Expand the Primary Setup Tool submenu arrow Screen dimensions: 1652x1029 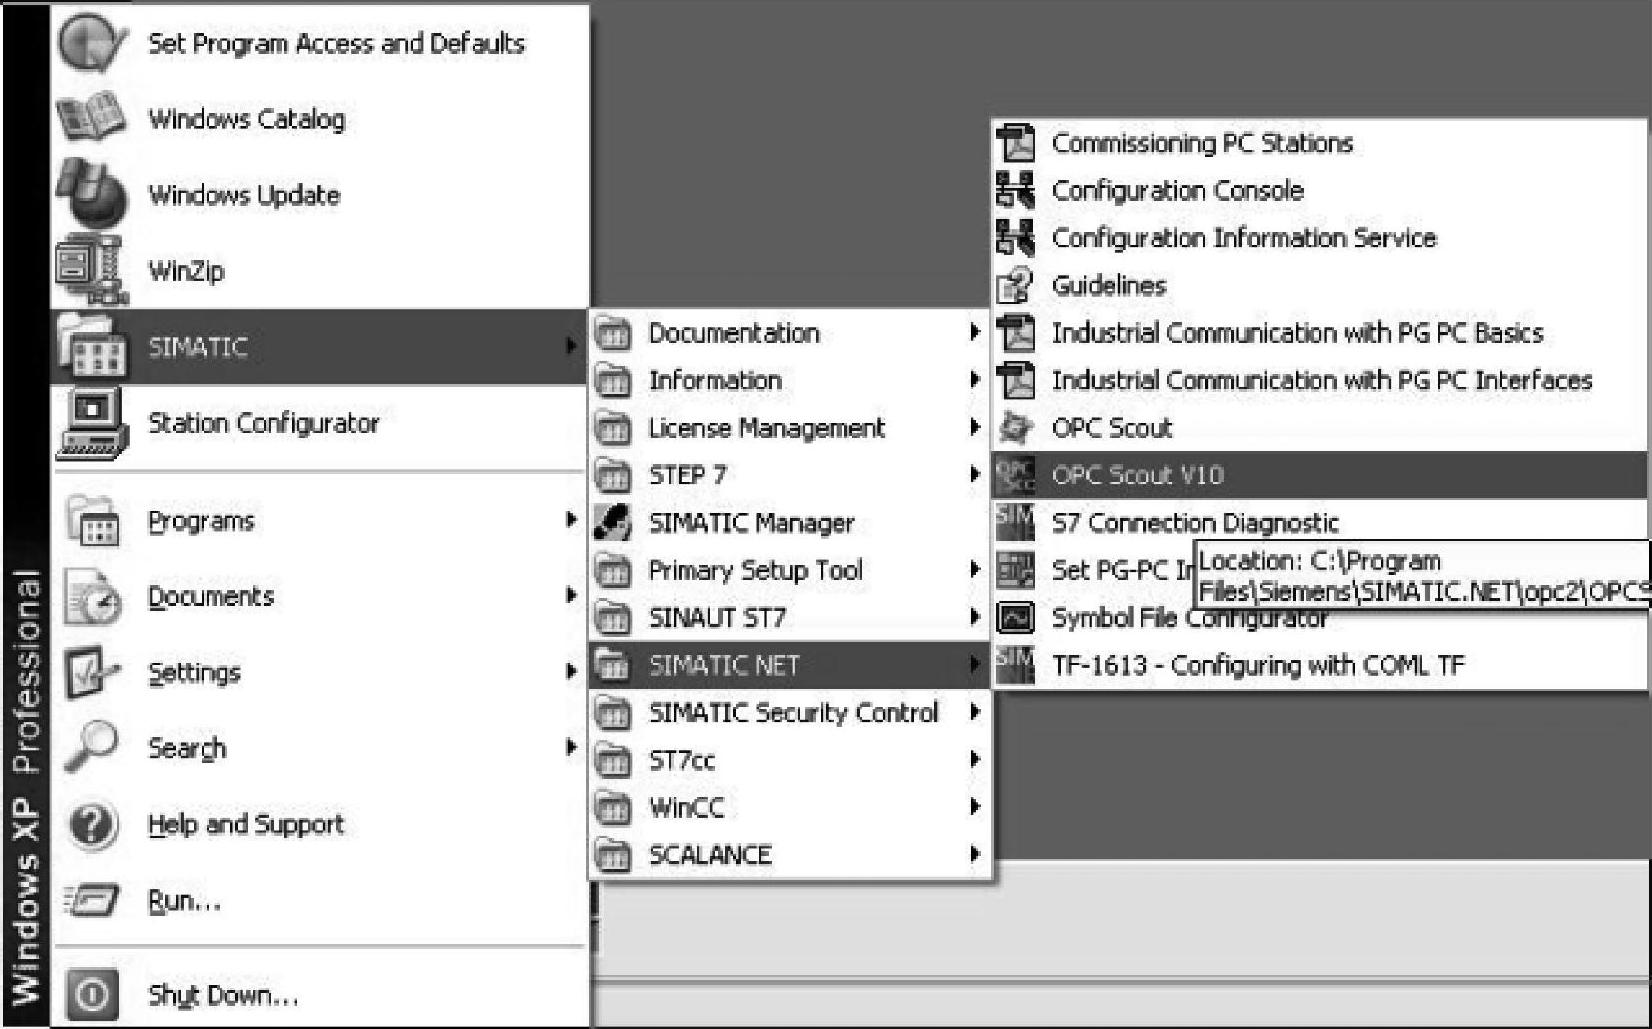click(974, 569)
